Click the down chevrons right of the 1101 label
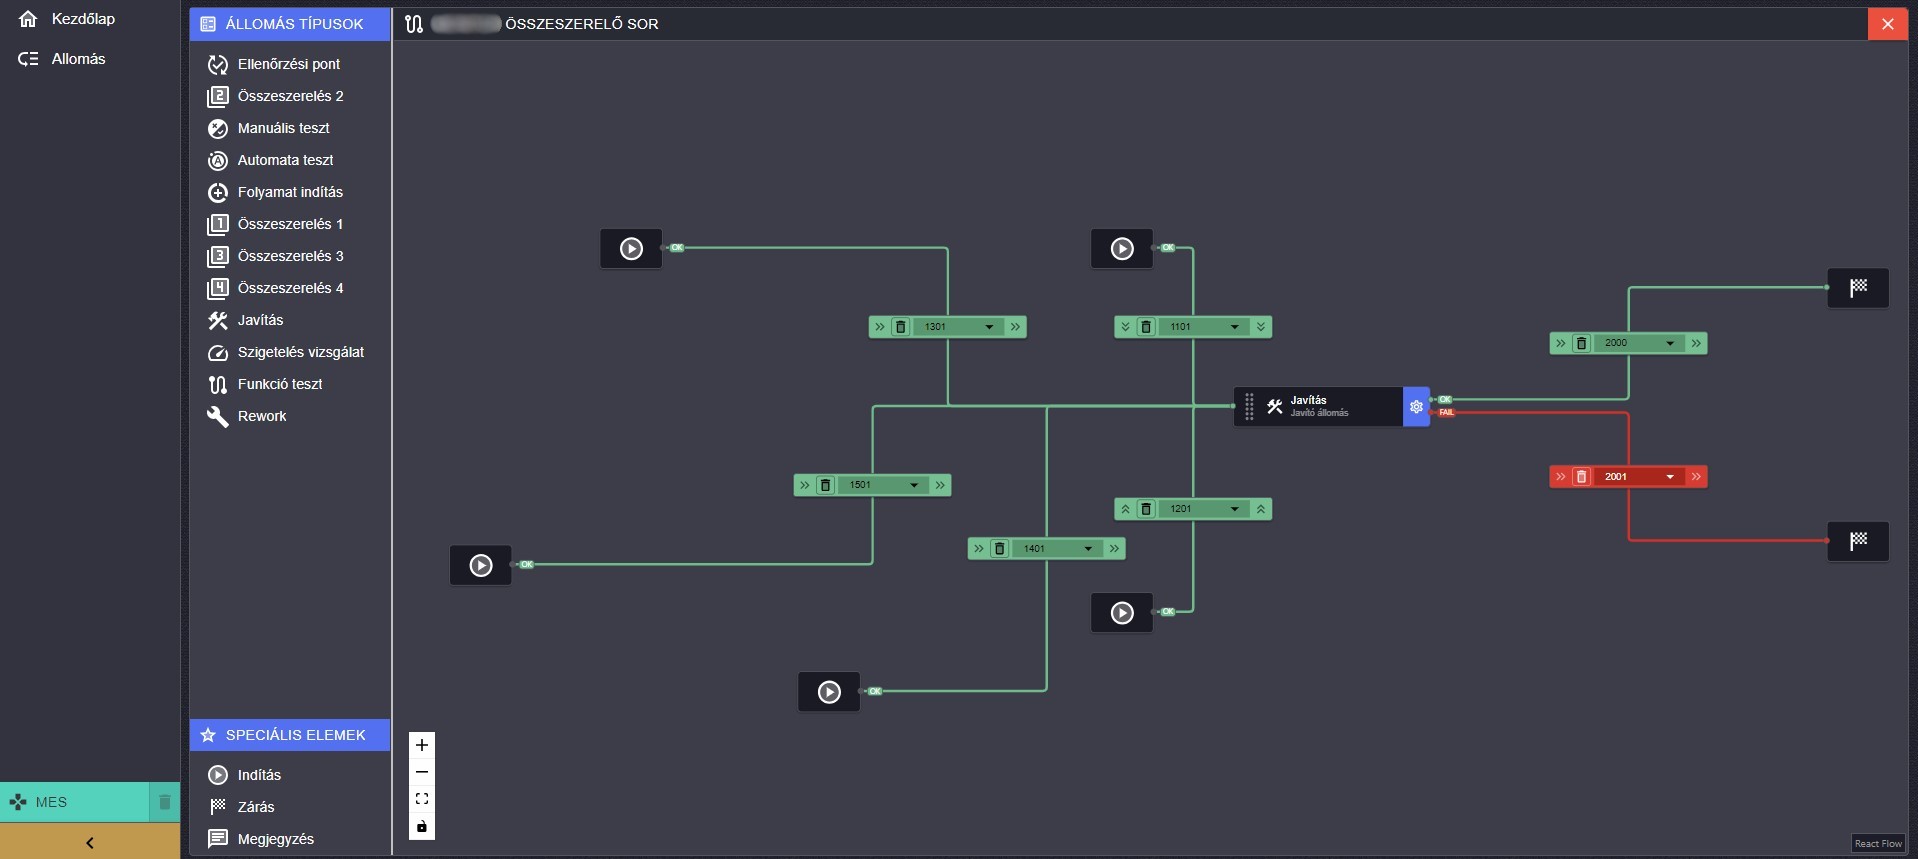Screen dimensions: 1918x859 click(x=1261, y=327)
